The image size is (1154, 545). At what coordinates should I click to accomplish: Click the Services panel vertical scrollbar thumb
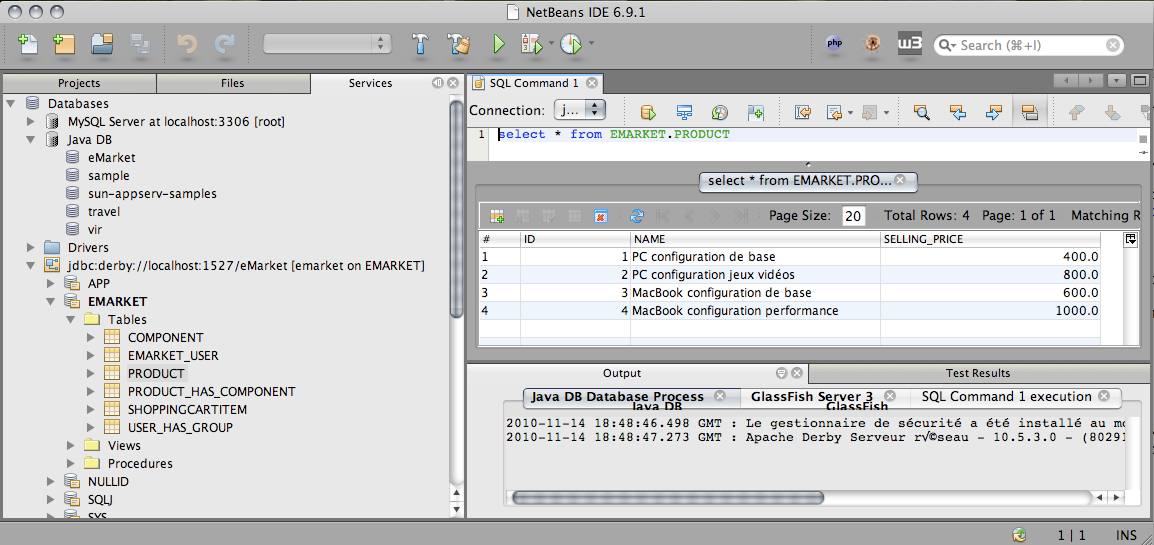(457, 207)
